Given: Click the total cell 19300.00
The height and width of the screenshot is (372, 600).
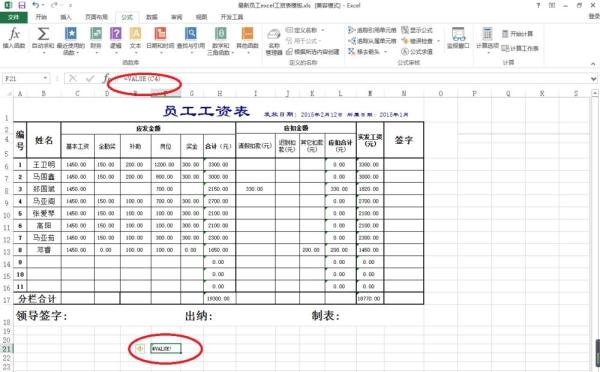Looking at the screenshot, I should (219, 299).
